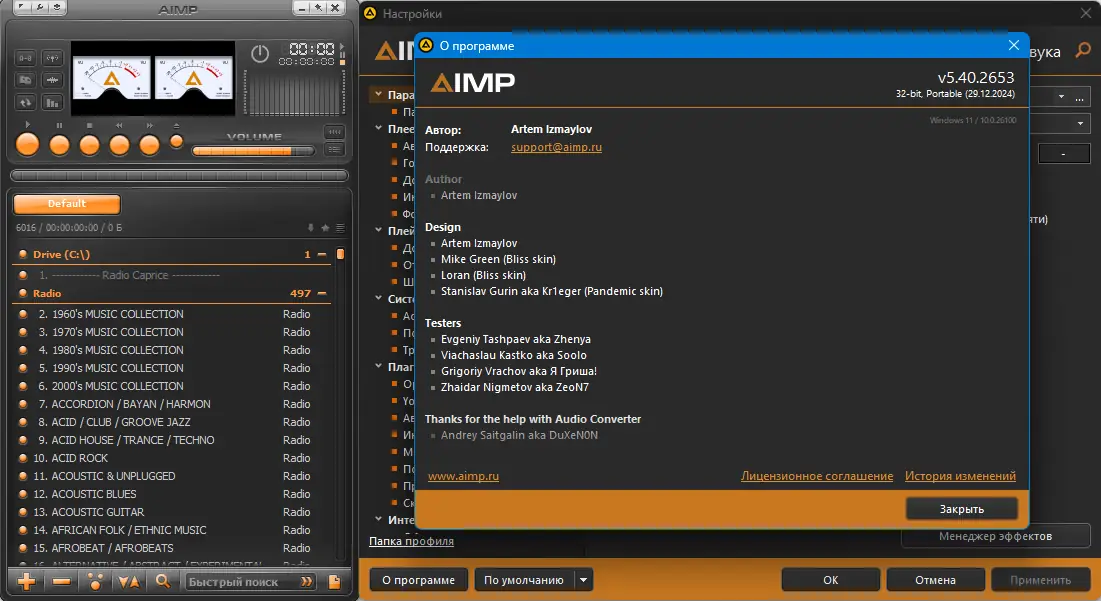
Task: Click the orange Pause button
Action: 59,144
